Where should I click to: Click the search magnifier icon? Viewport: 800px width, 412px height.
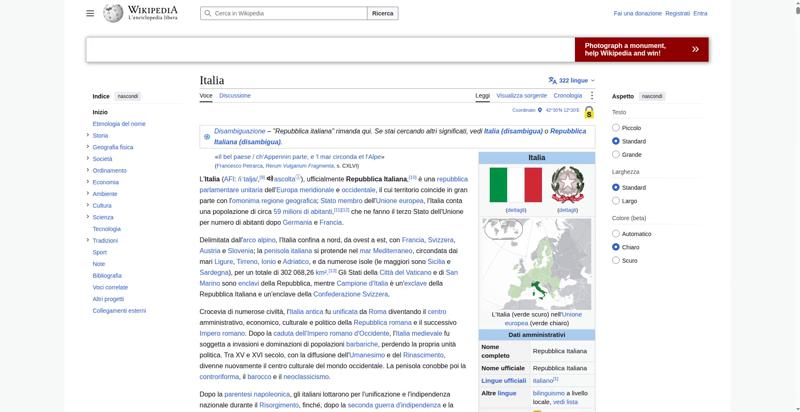point(208,13)
